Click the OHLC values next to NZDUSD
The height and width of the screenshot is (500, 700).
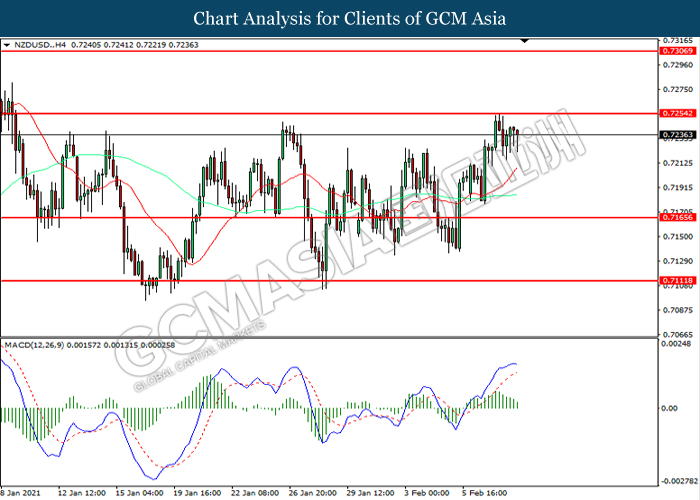[x=122, y=45]
